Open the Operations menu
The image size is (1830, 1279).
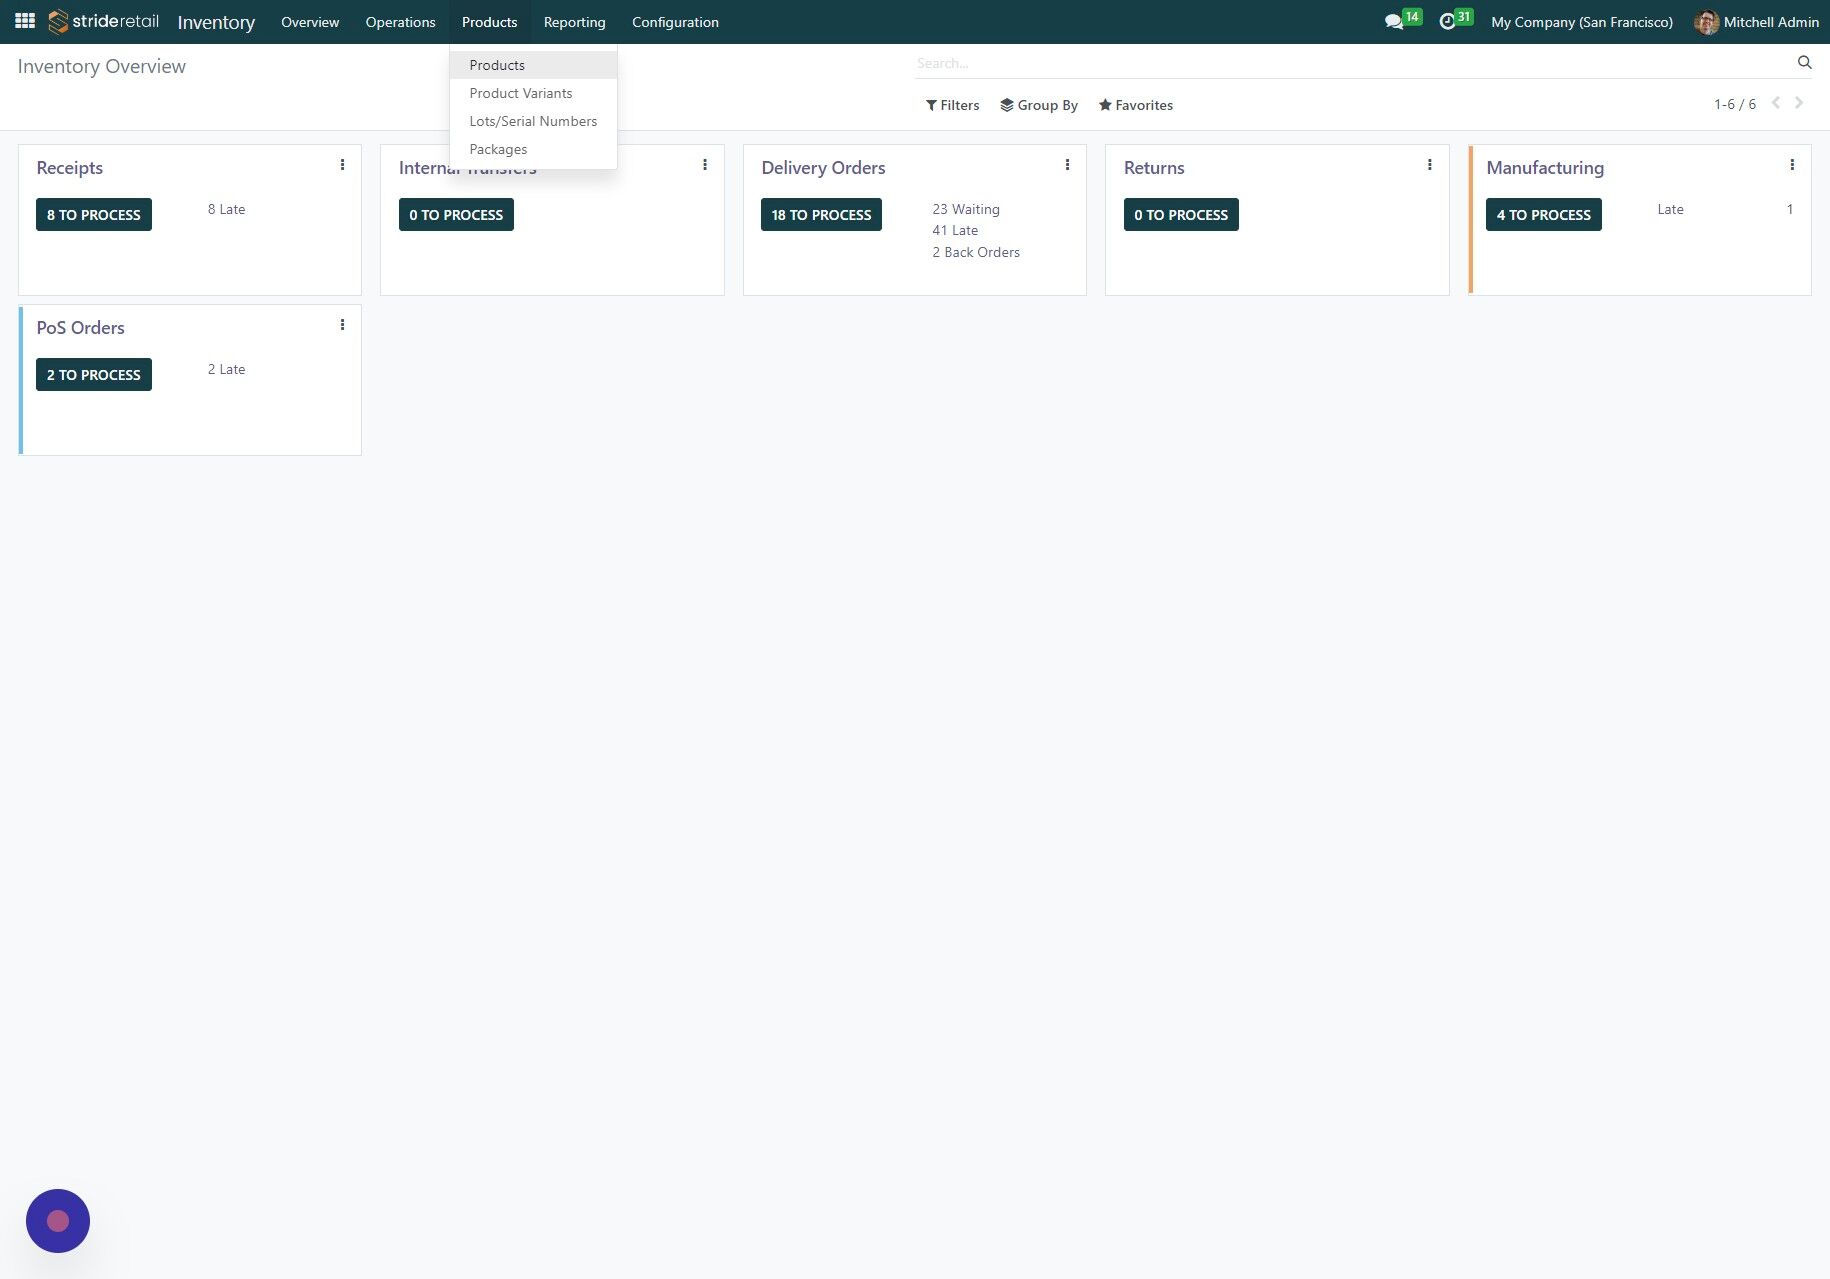coord(400,22)
